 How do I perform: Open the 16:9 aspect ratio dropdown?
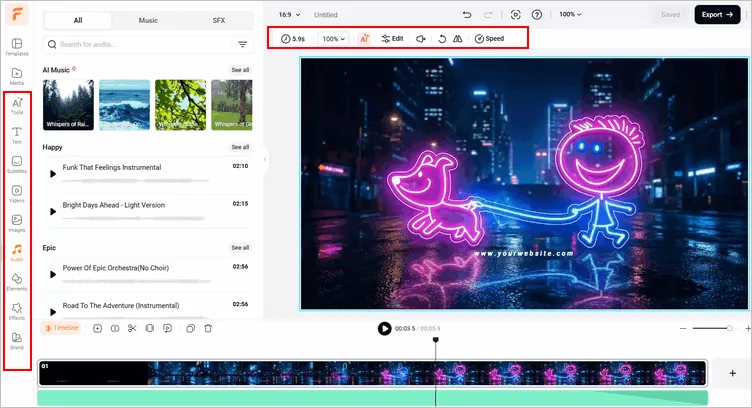289,15
